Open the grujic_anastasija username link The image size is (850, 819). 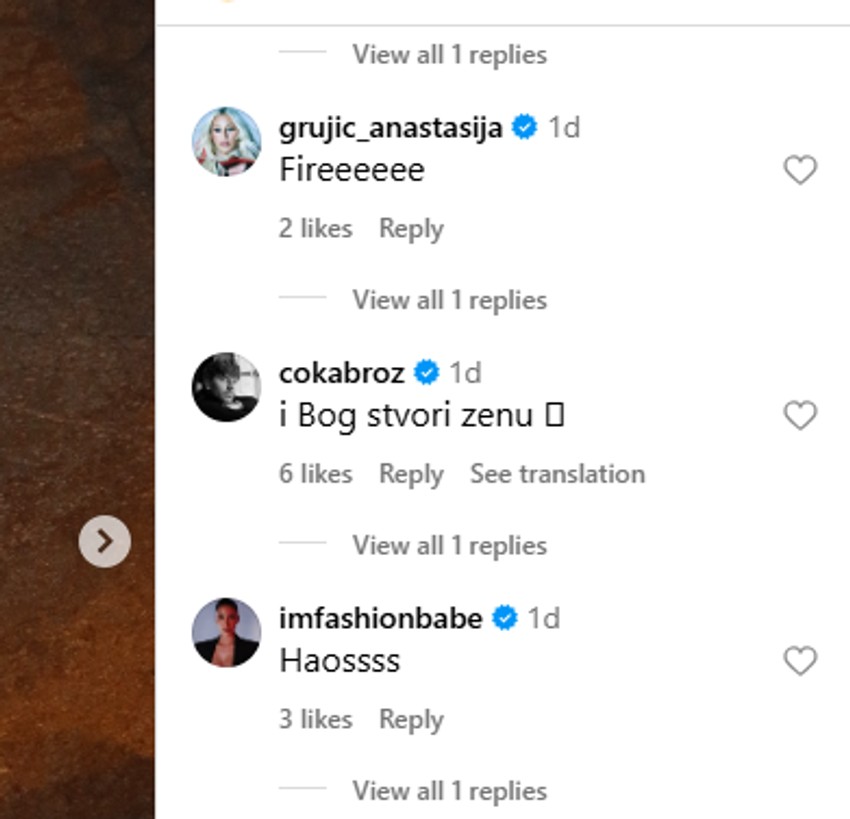[390, 128]
